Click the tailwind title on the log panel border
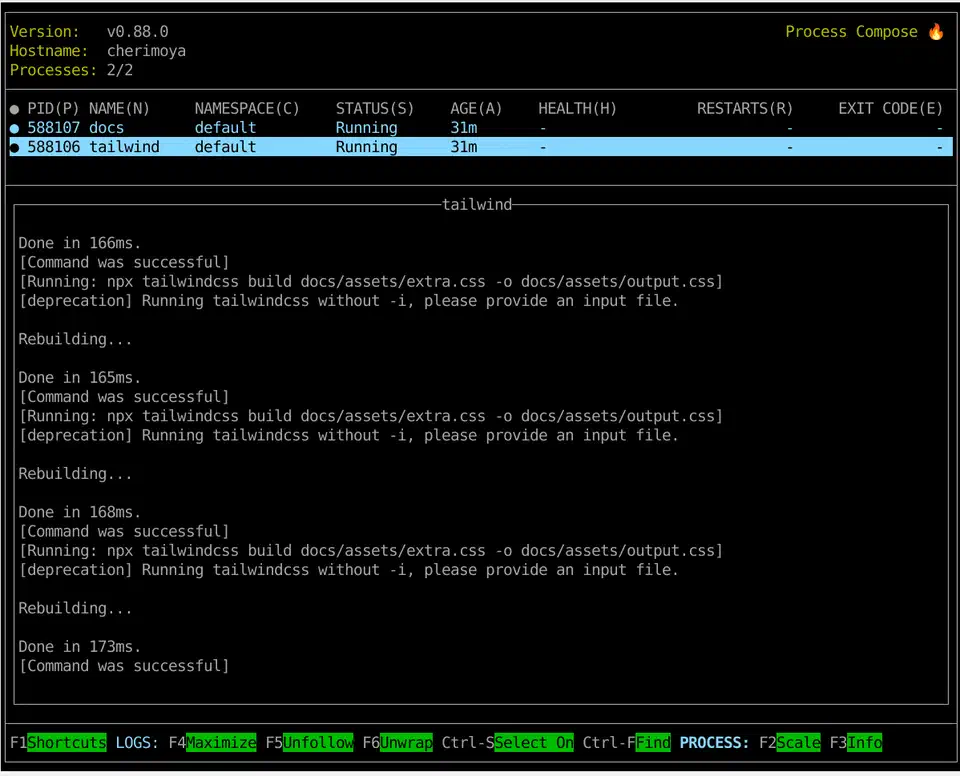 477,204
